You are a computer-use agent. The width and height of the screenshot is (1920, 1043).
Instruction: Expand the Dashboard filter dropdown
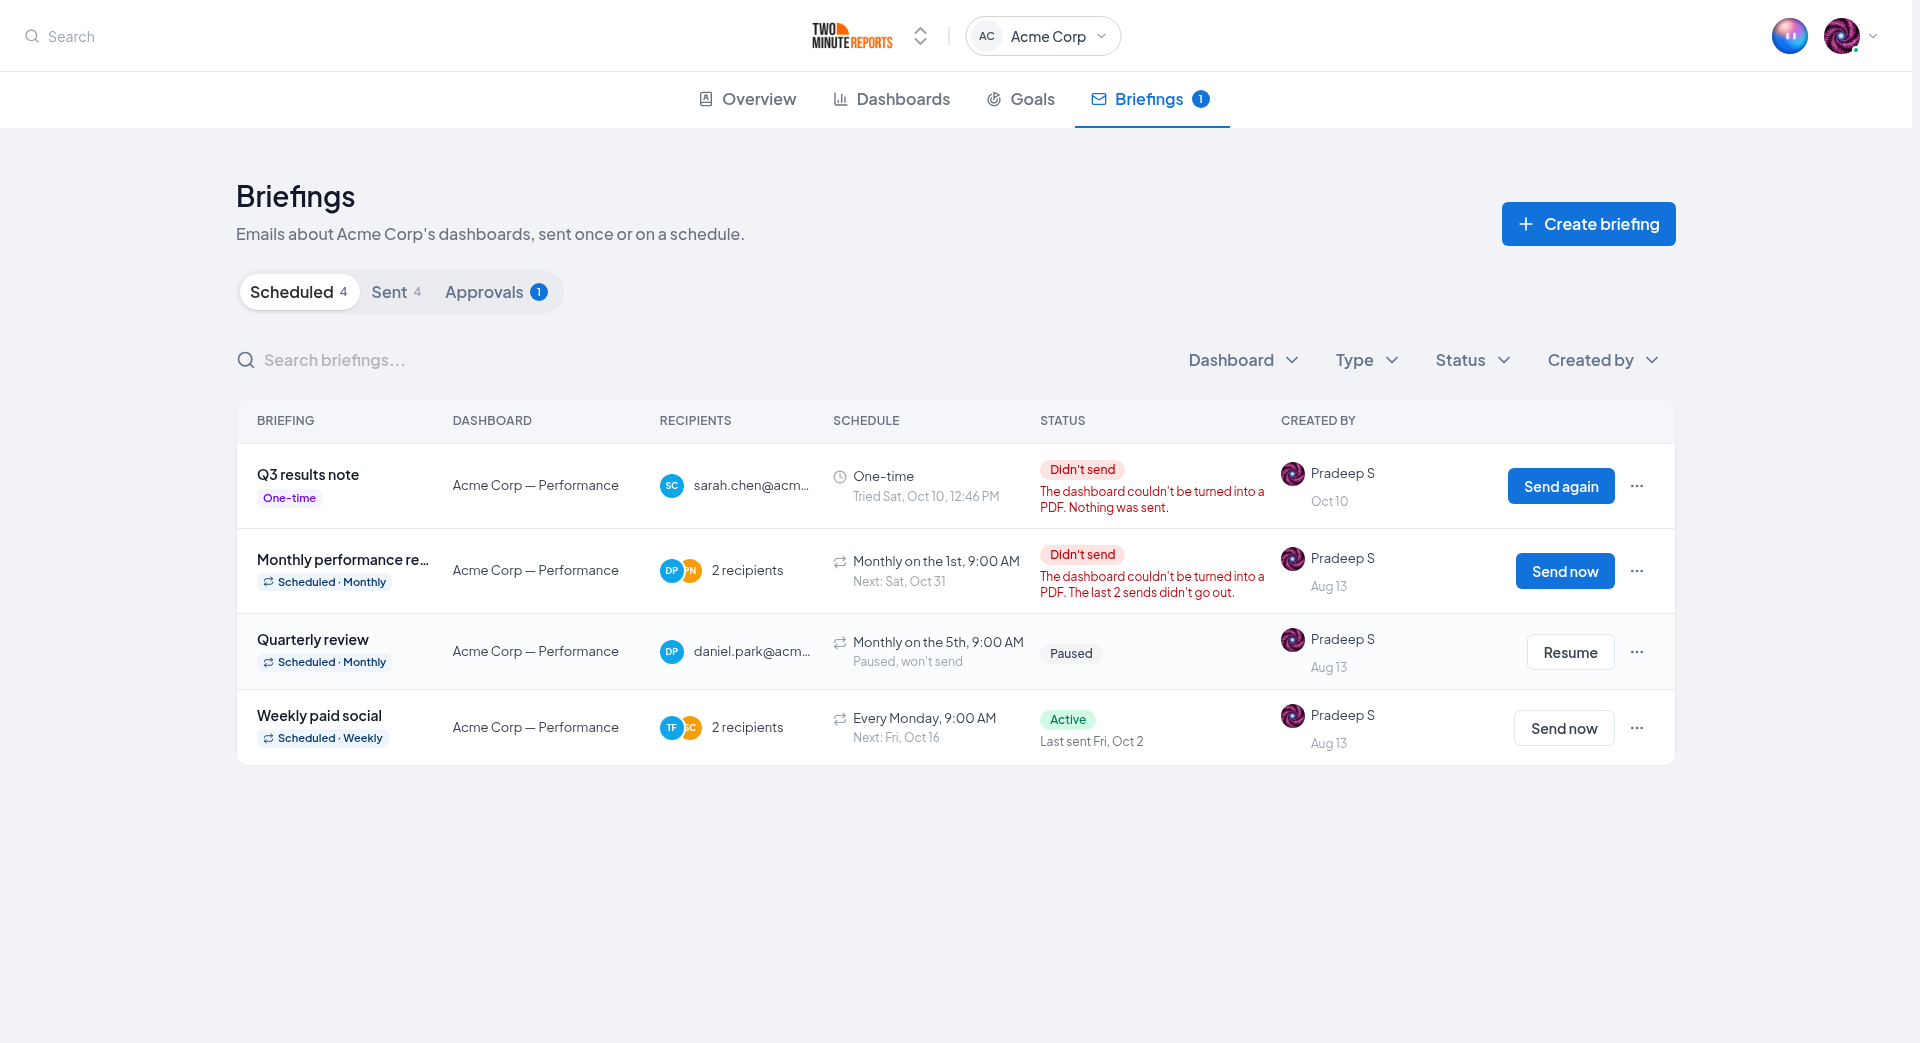1243,360
